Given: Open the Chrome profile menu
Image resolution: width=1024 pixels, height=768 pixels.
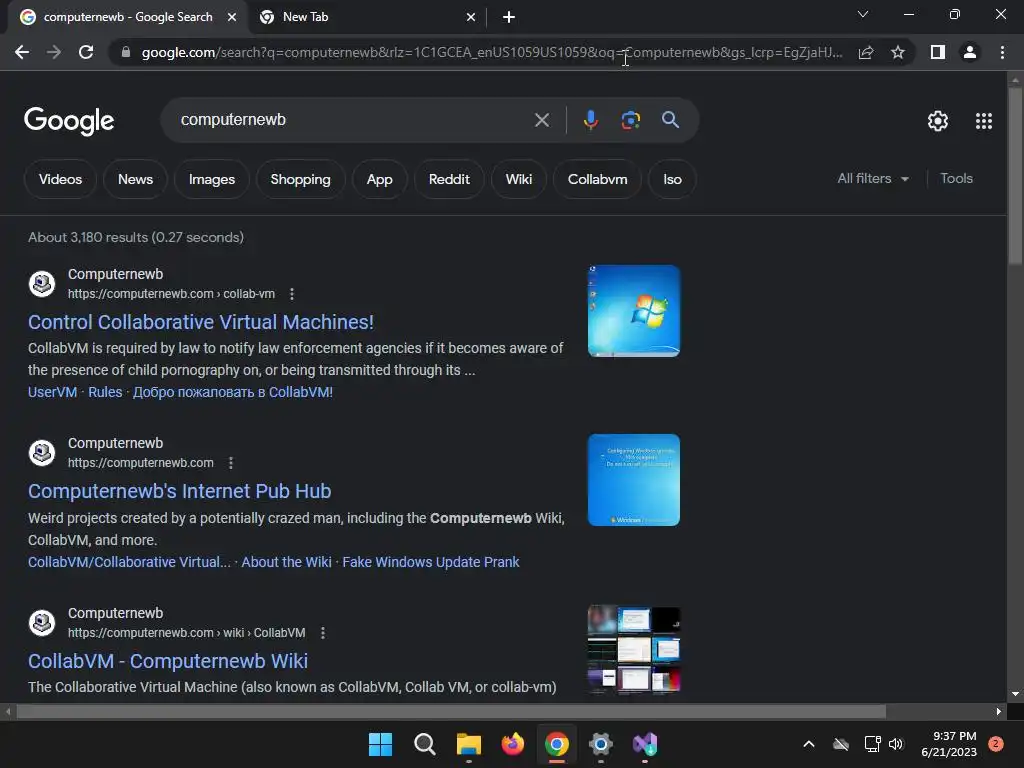Looking at the screenshot, I should 970,52.
